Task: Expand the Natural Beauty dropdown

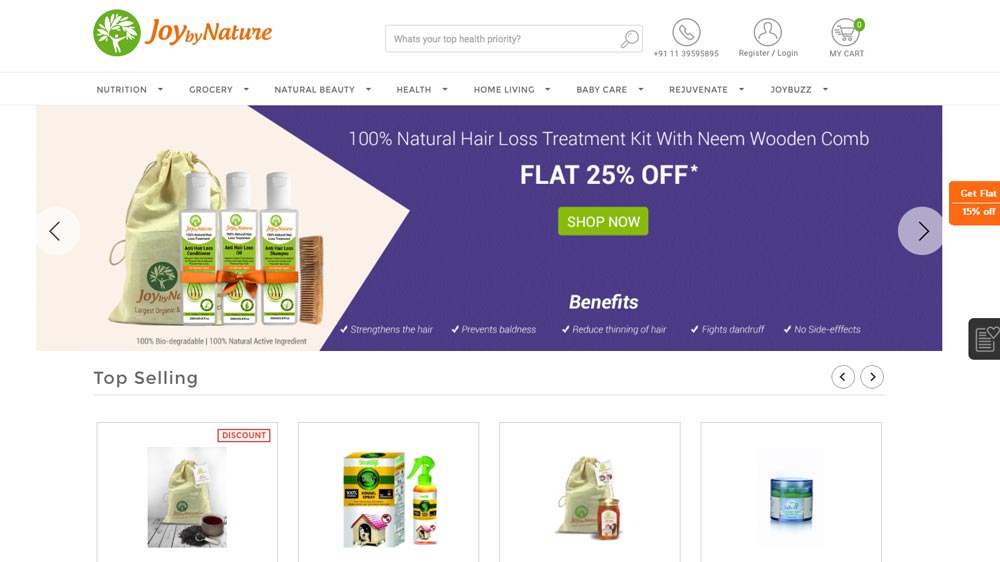Action: [368, 89]
